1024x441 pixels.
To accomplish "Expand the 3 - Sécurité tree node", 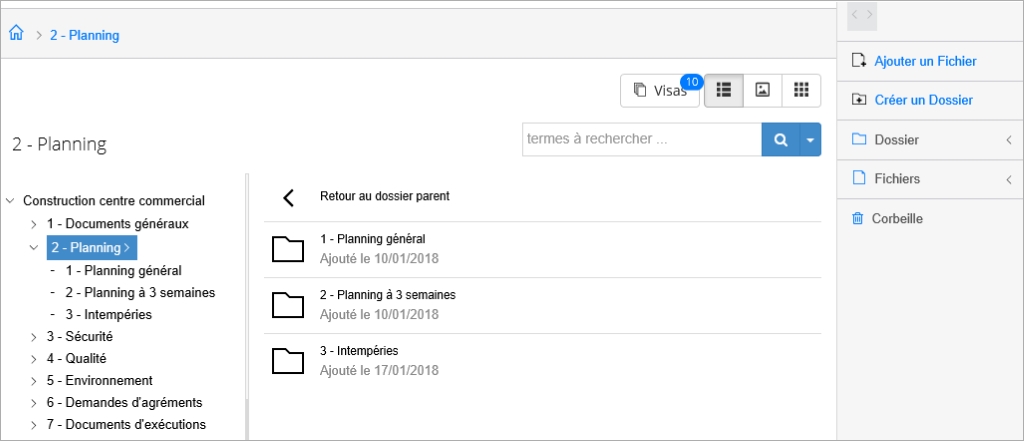I will click(34, 337).
